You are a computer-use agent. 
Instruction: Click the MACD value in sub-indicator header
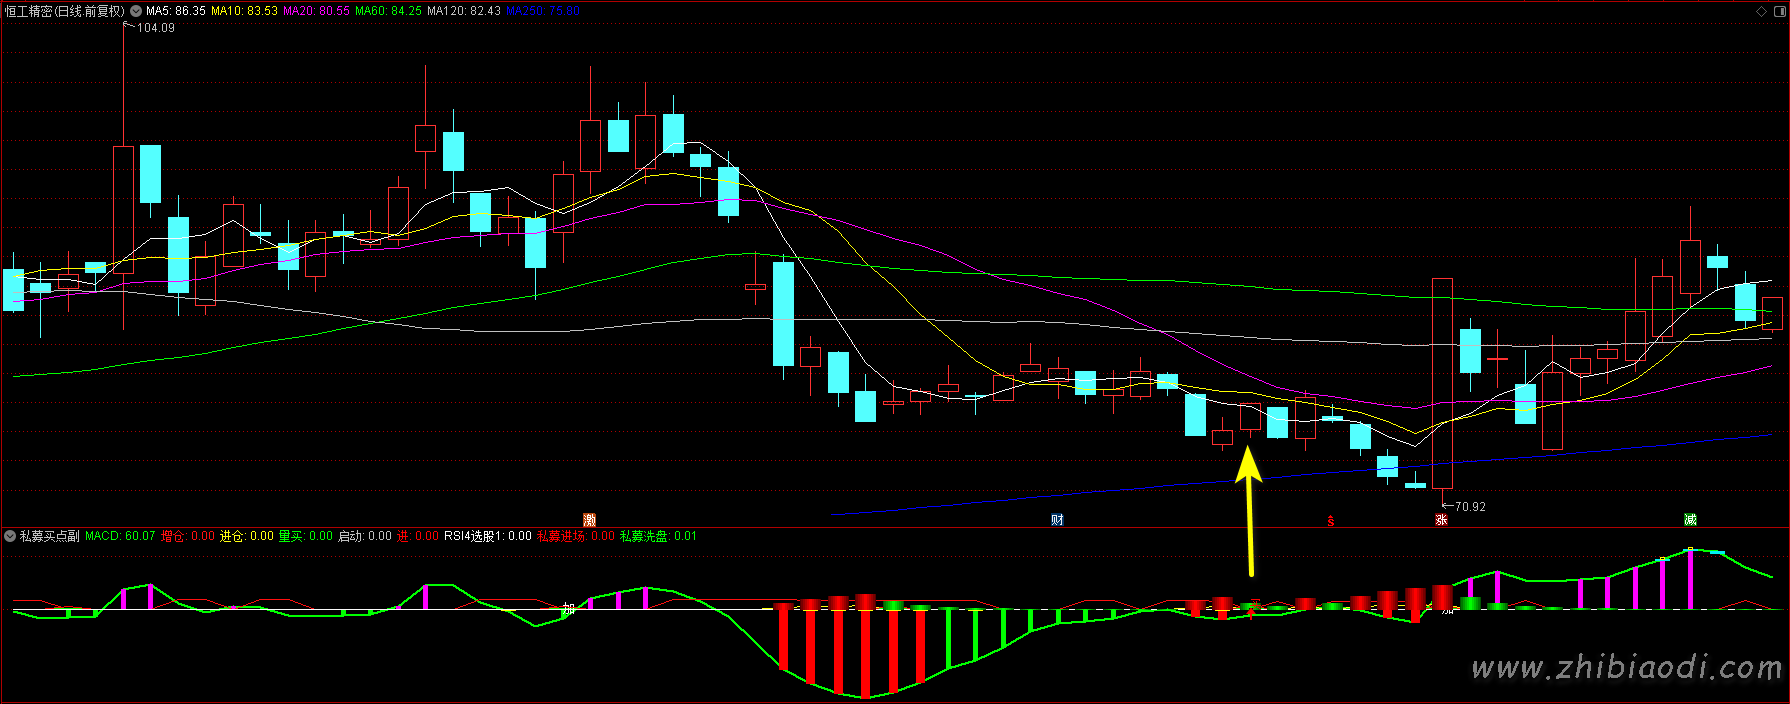(120, 536)
